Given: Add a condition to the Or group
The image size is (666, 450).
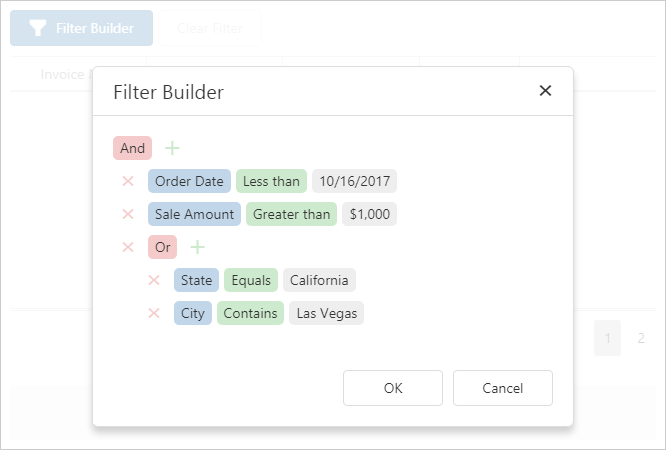Looking at the screenshot, I should pos(197,247).
